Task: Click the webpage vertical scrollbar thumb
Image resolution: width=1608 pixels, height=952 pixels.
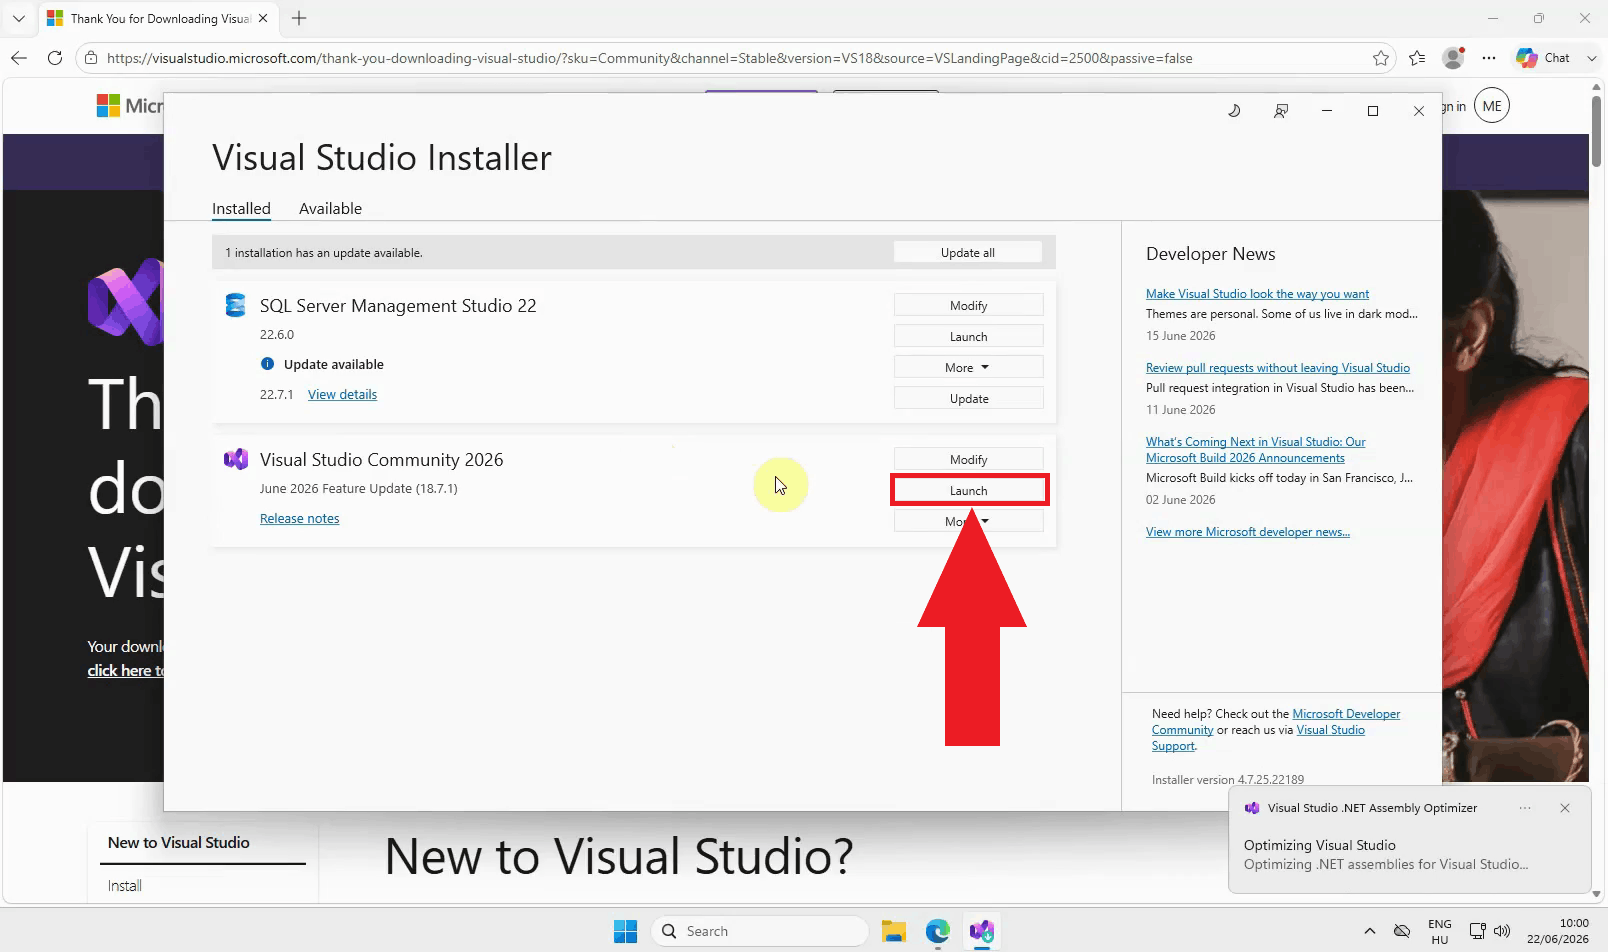Action: [x=1596, y=130]
